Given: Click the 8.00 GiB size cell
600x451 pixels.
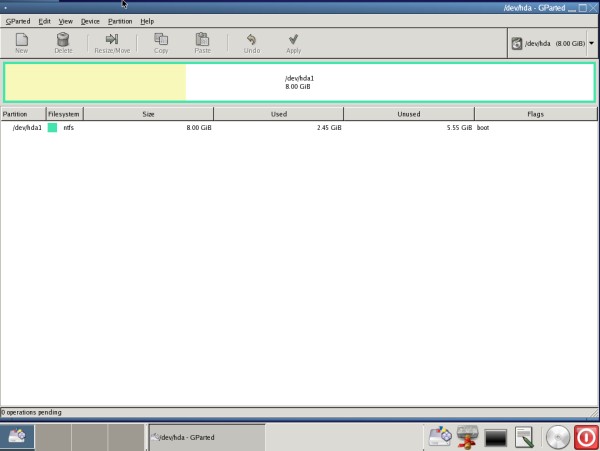Looking at the screenshot, I should point(199,127).
